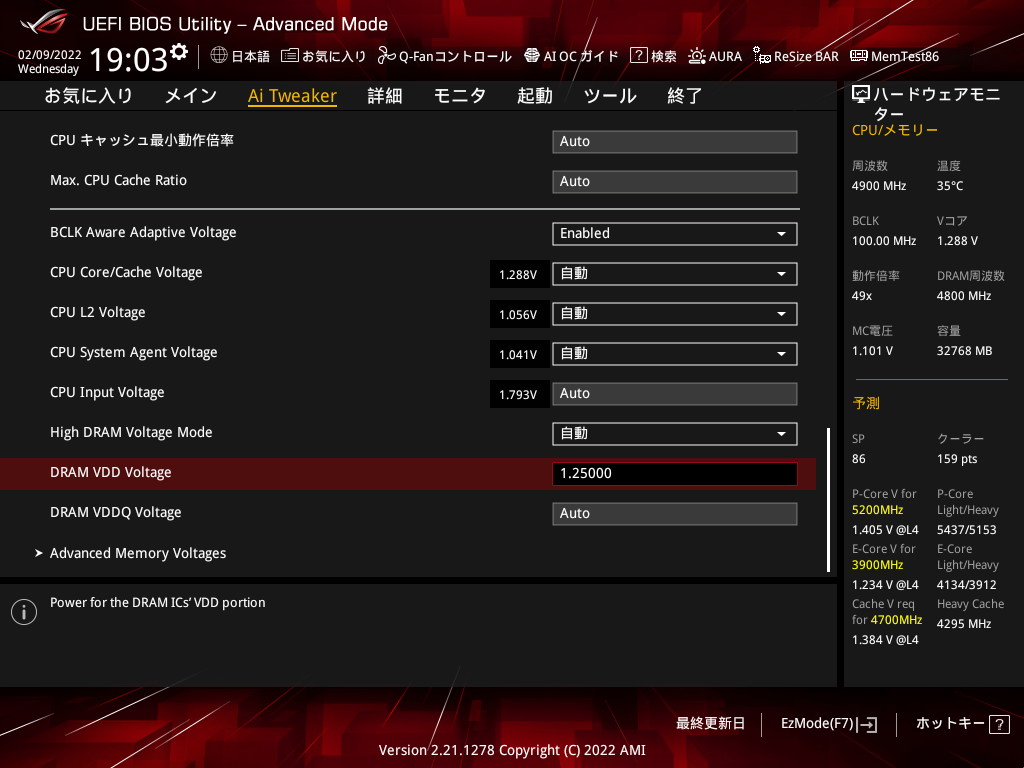1024x768 pixels.
Task: Click the vertical settings scrollbar
Action: pos(828,500)
